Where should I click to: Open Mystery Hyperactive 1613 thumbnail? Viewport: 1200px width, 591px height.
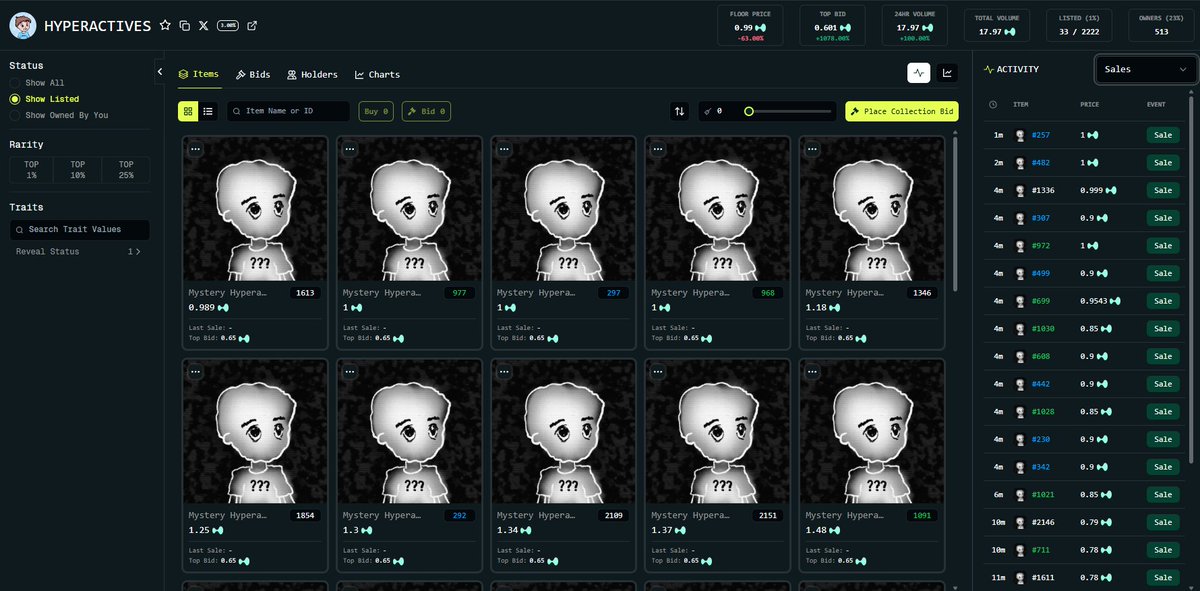(x=255, y=208)
